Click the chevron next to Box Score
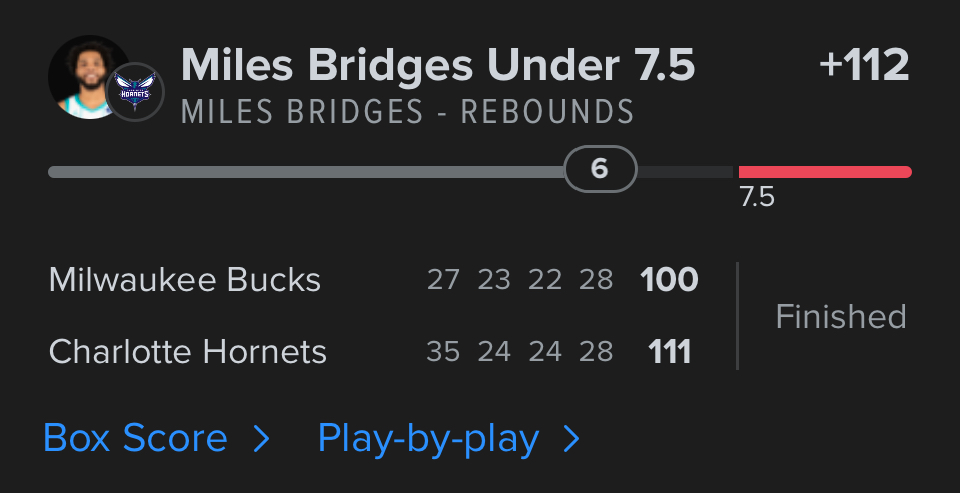Viewport: 960px width, 493px height. tap(261, 439)
